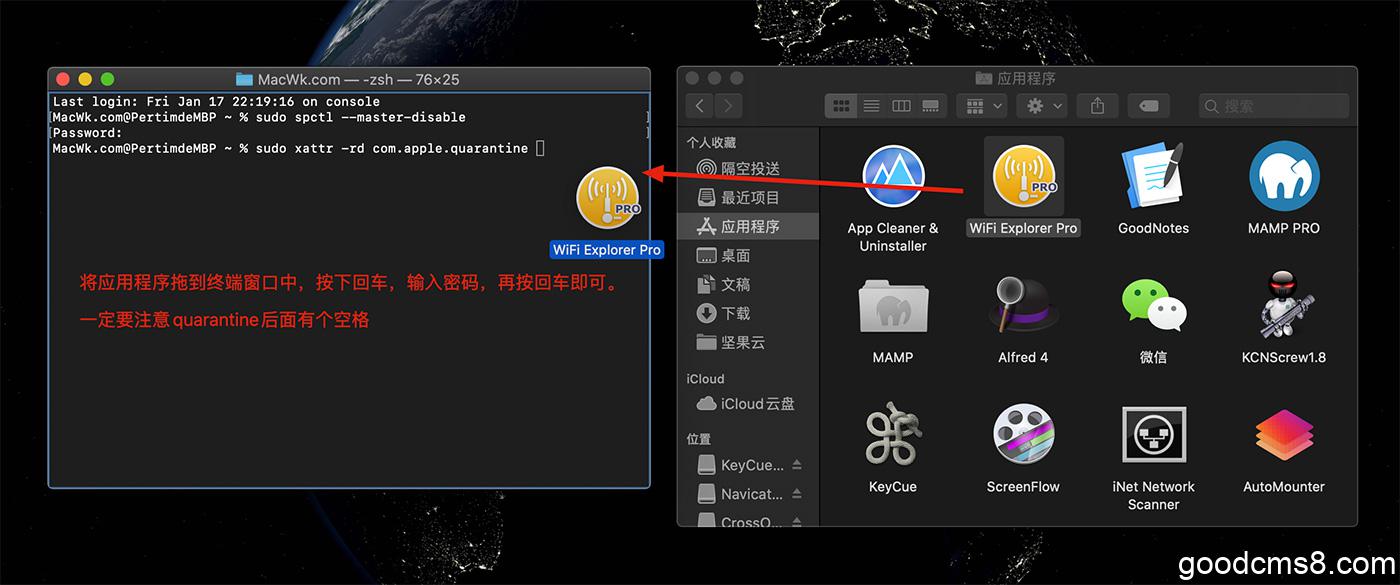The height and width of the screenshot is (585, 1400).
Task: Switch Finder to gallery view
Action: point(931,105)
